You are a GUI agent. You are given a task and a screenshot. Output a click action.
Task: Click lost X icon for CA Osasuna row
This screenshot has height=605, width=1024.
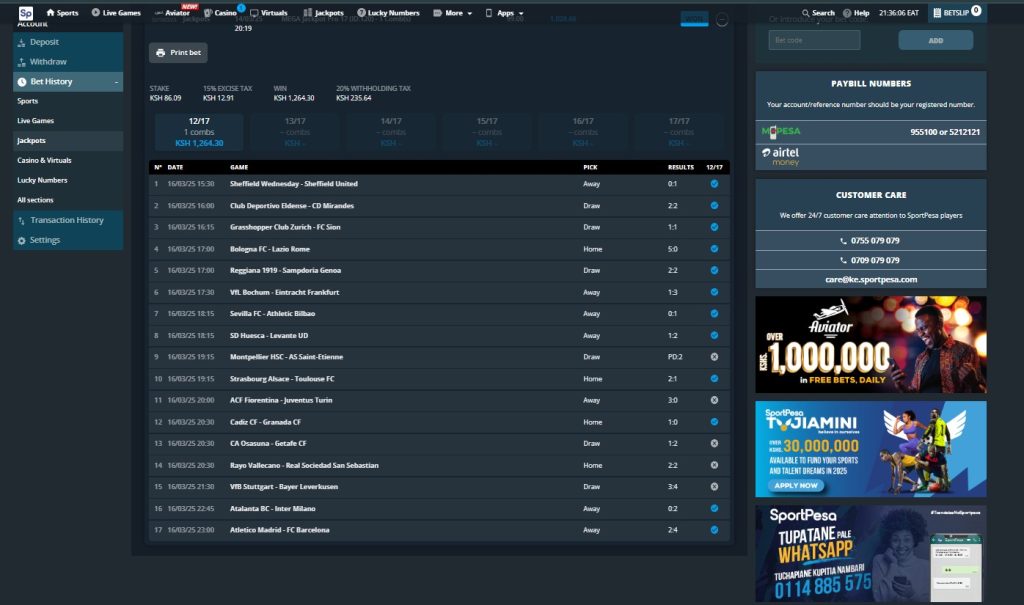pos(714,444)
